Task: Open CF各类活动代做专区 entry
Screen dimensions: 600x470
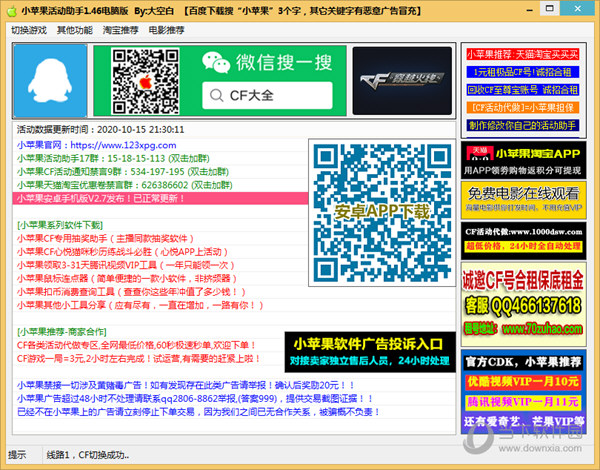Action: (137, 345)
